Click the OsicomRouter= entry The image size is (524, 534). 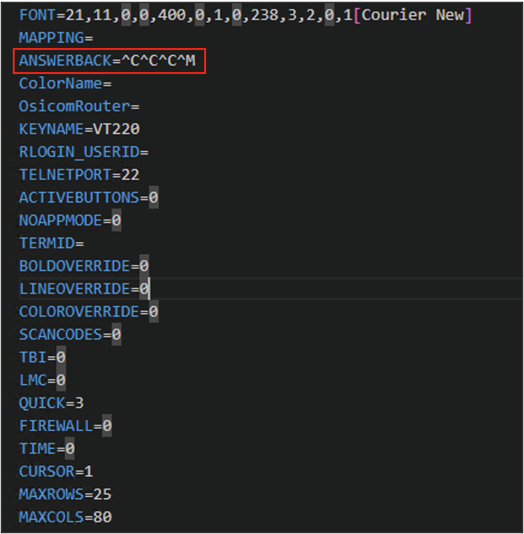click(x=79, y=106)
